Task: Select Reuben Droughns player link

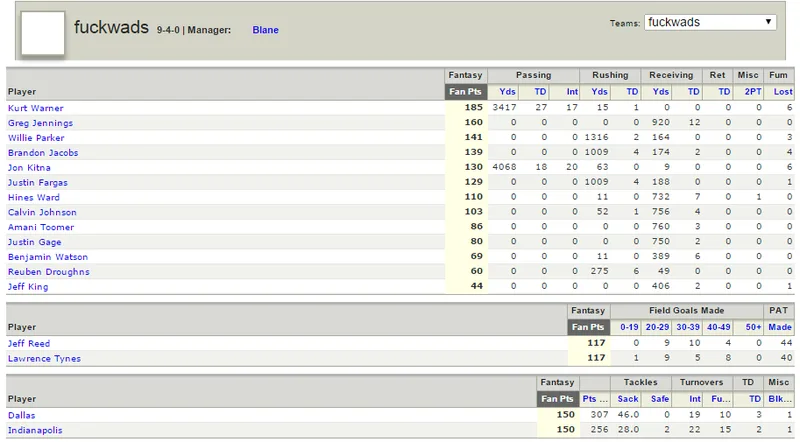Action: click(x=48, y=272)
